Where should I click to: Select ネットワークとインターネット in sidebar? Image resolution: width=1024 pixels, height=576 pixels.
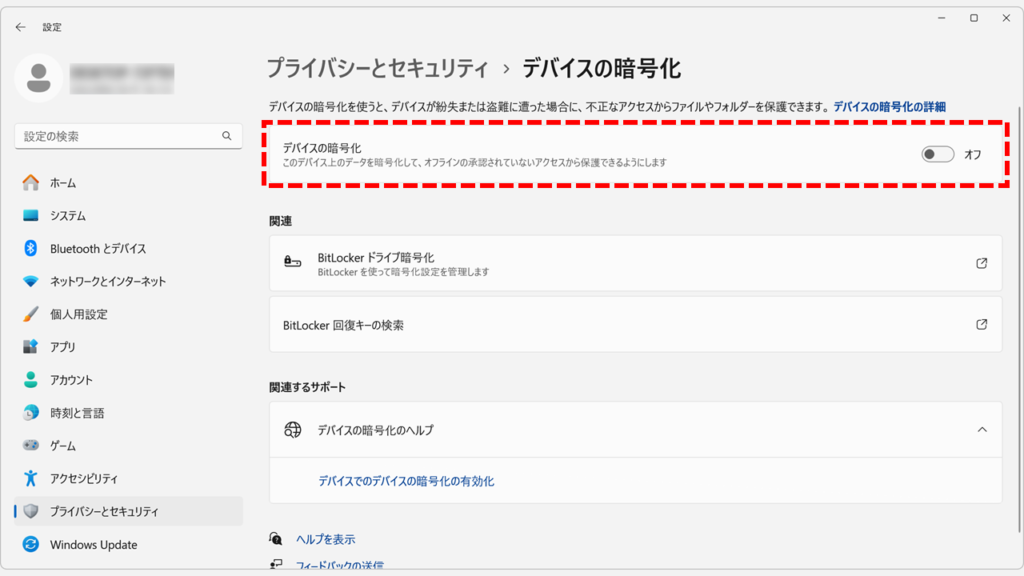[x=128, y=281]
